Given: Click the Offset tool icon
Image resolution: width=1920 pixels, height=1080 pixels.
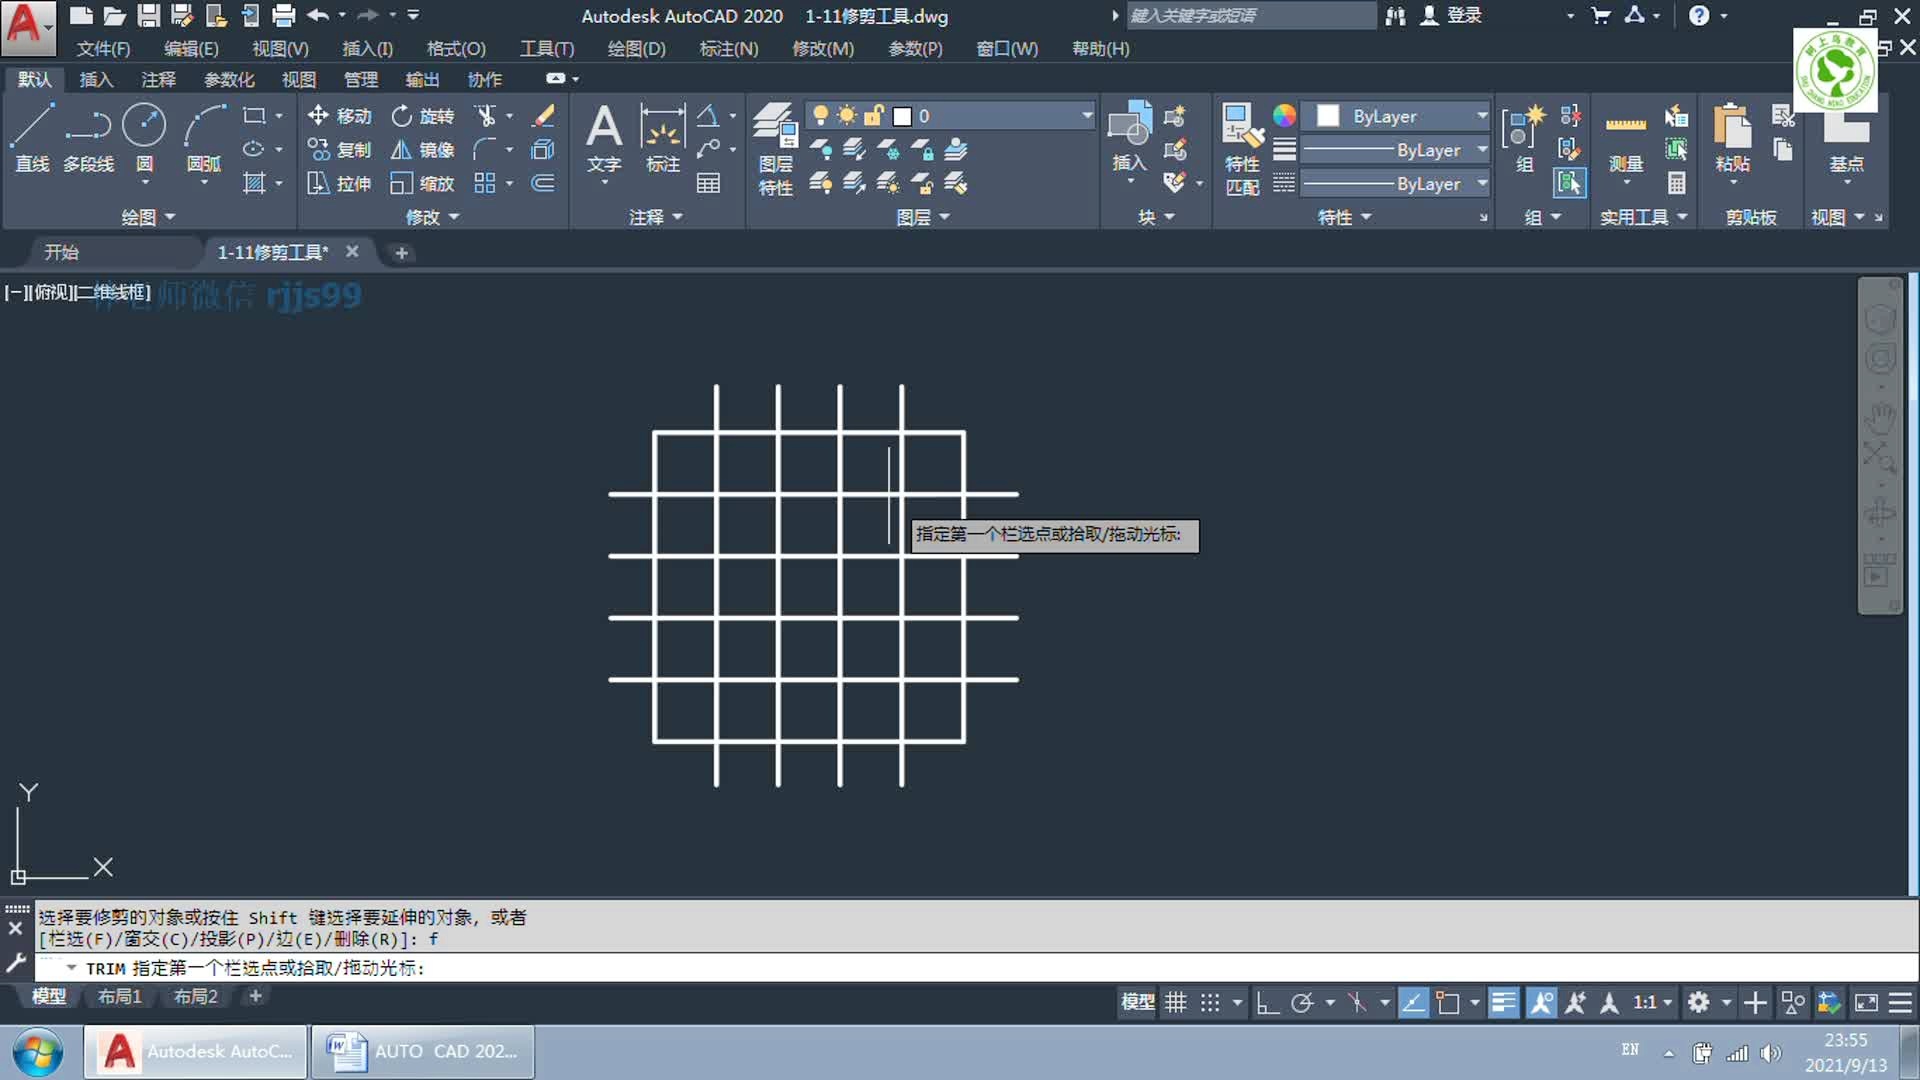Looking at the screenshot, I should tap(543, 184).
